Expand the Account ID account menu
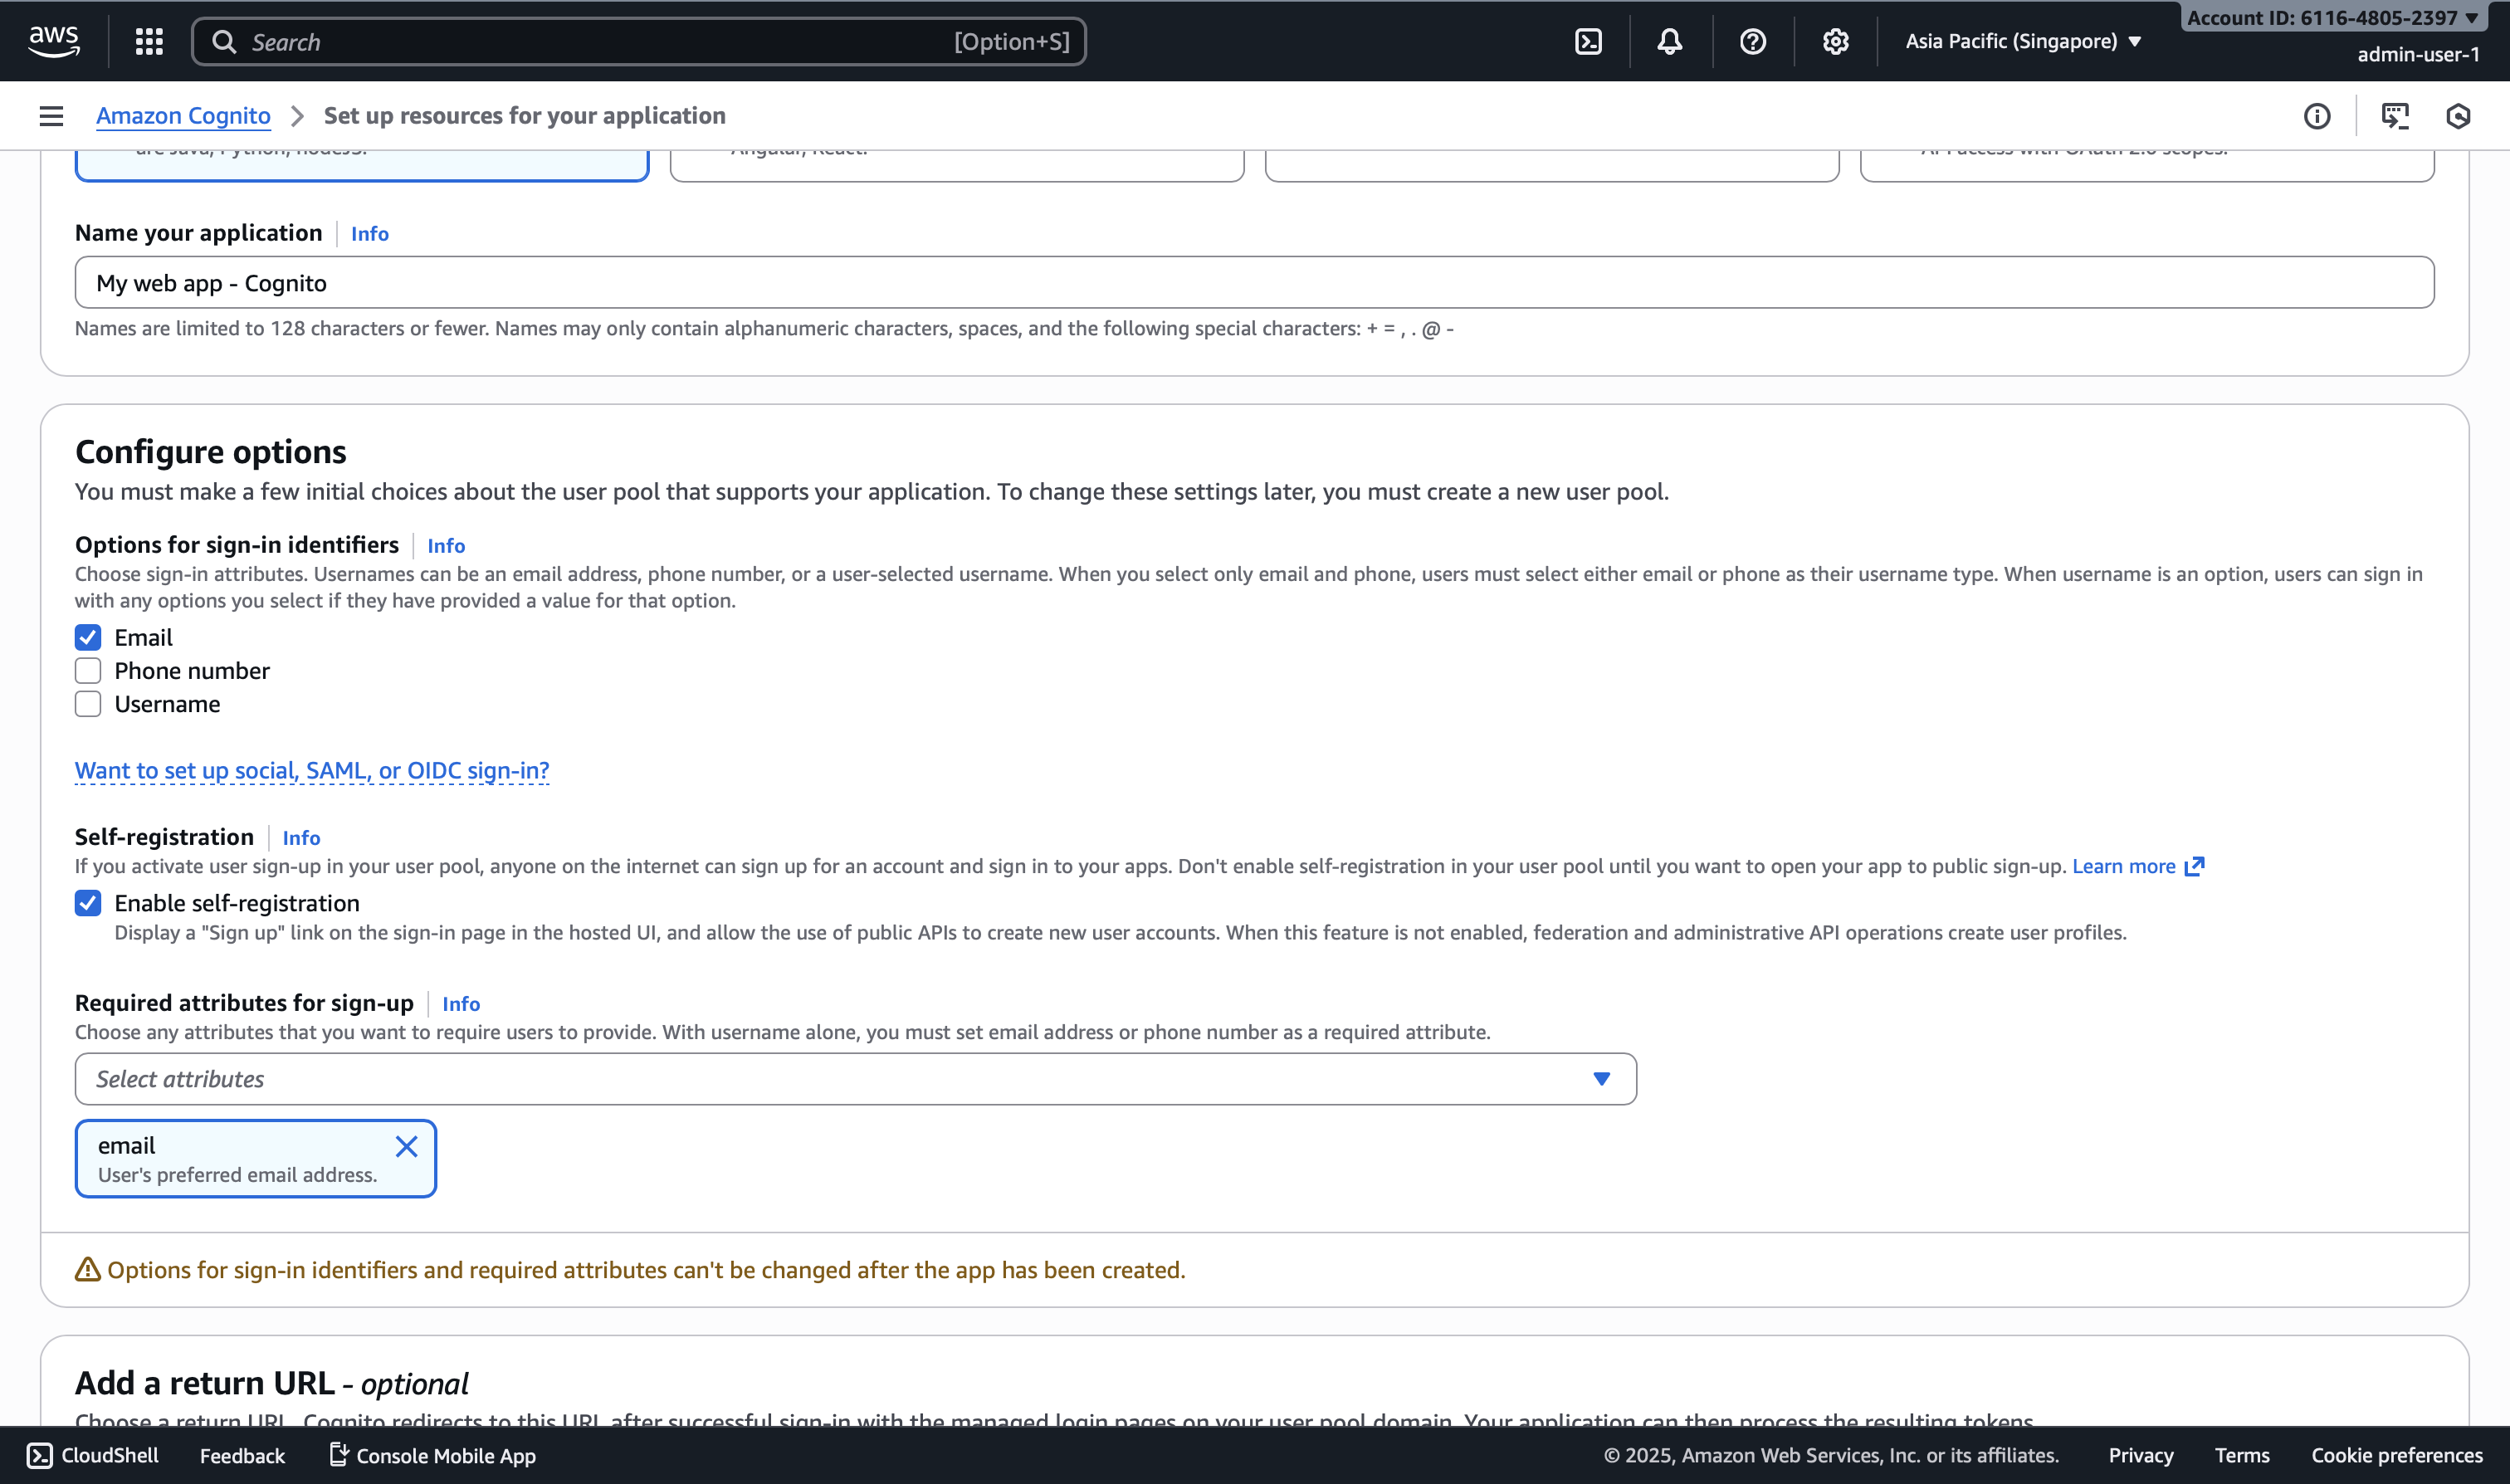2510x1484 pixels. [x=2330, y=18]
